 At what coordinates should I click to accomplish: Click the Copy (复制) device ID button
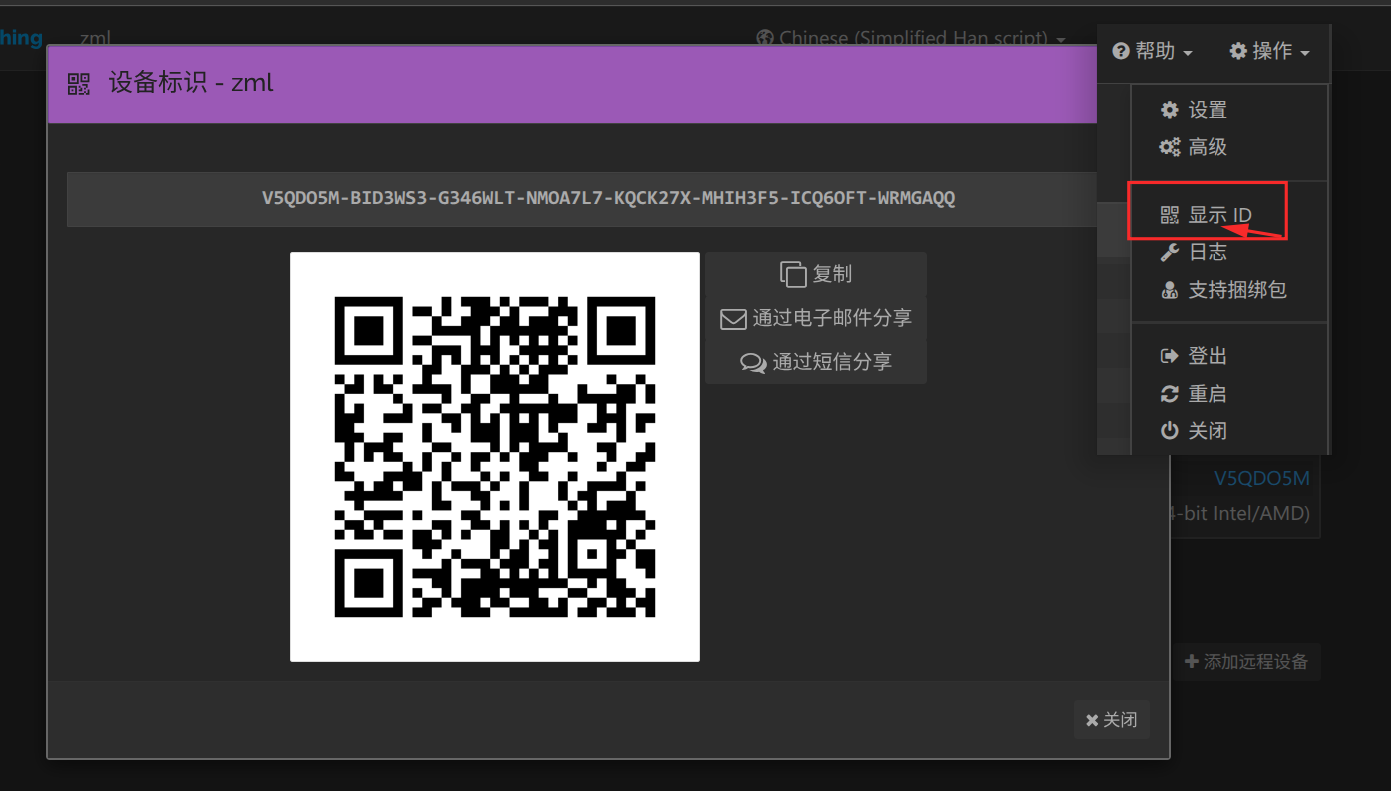816,274
